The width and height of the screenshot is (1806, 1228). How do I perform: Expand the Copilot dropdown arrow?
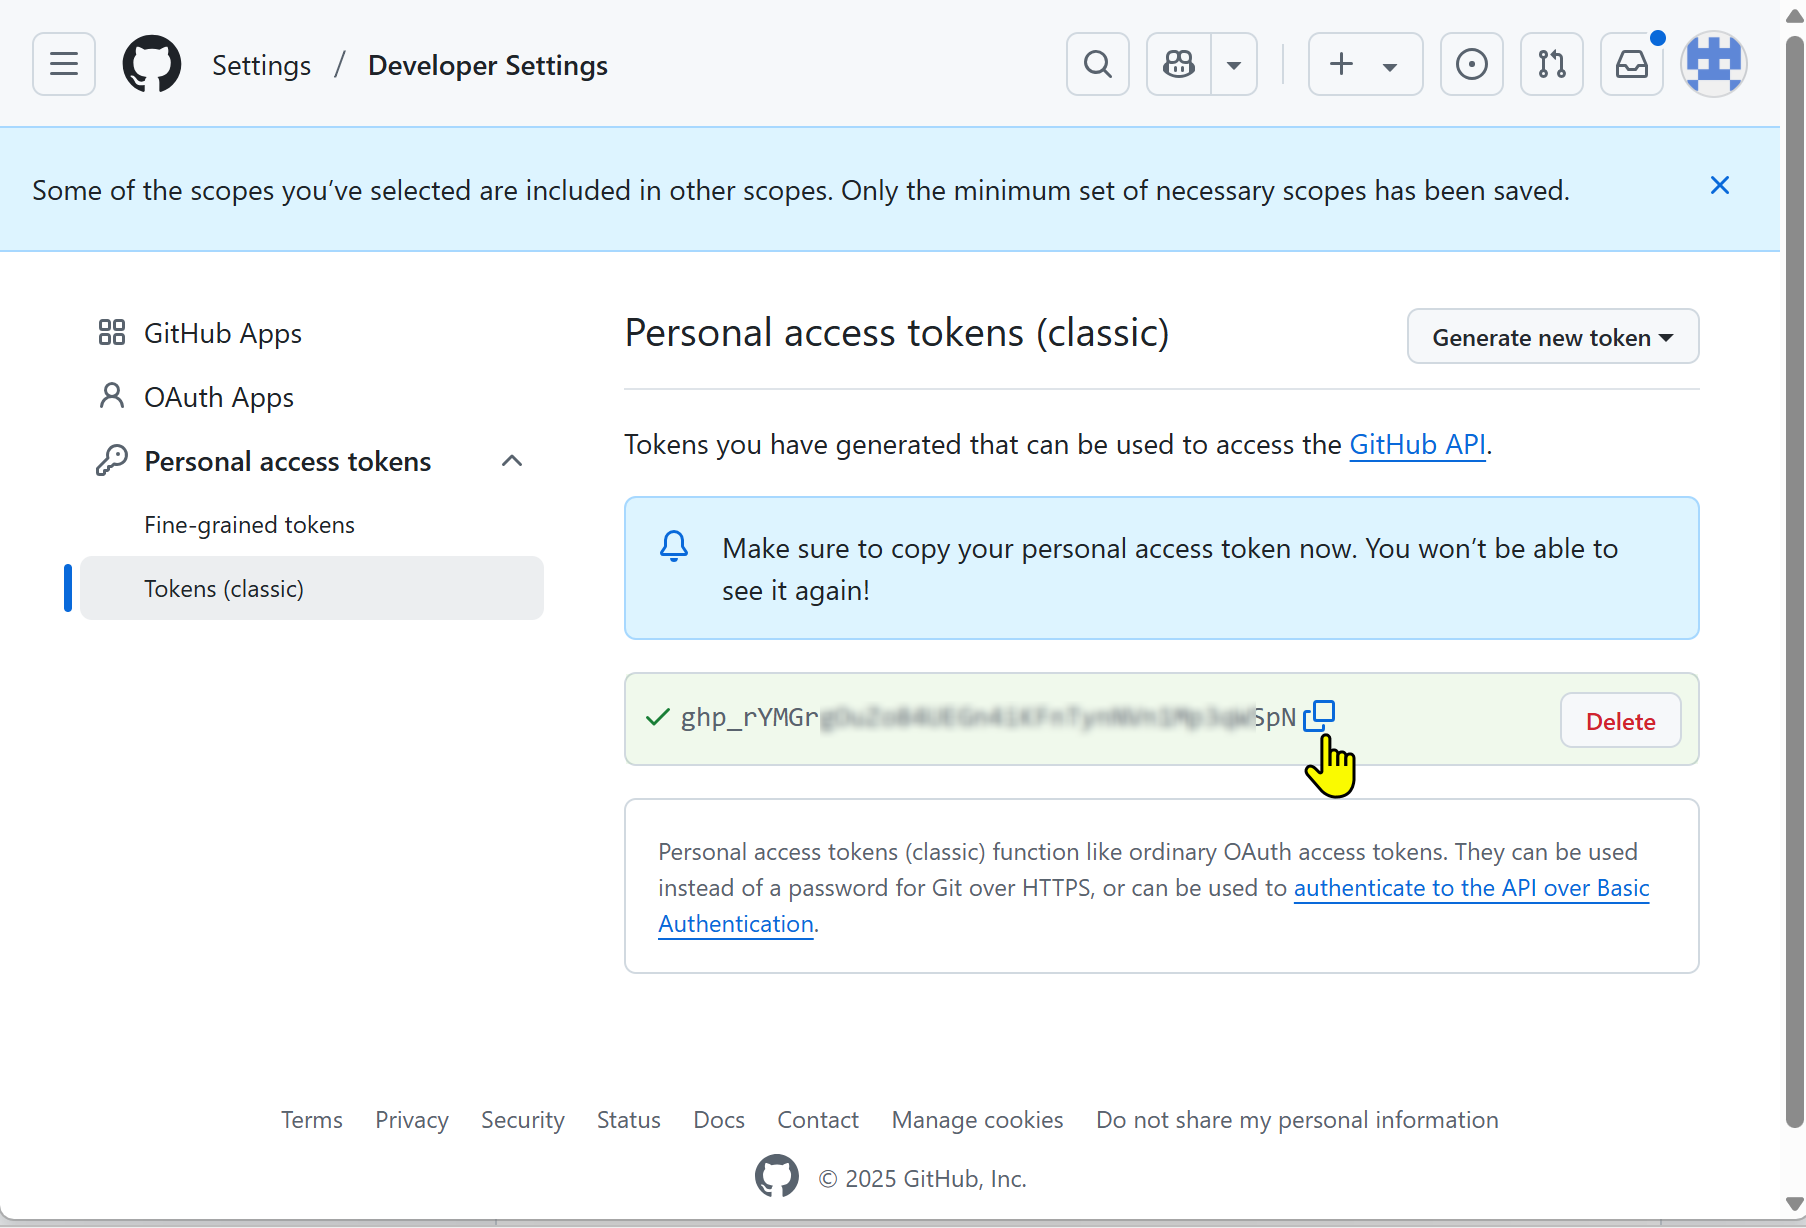(1234, 66)
